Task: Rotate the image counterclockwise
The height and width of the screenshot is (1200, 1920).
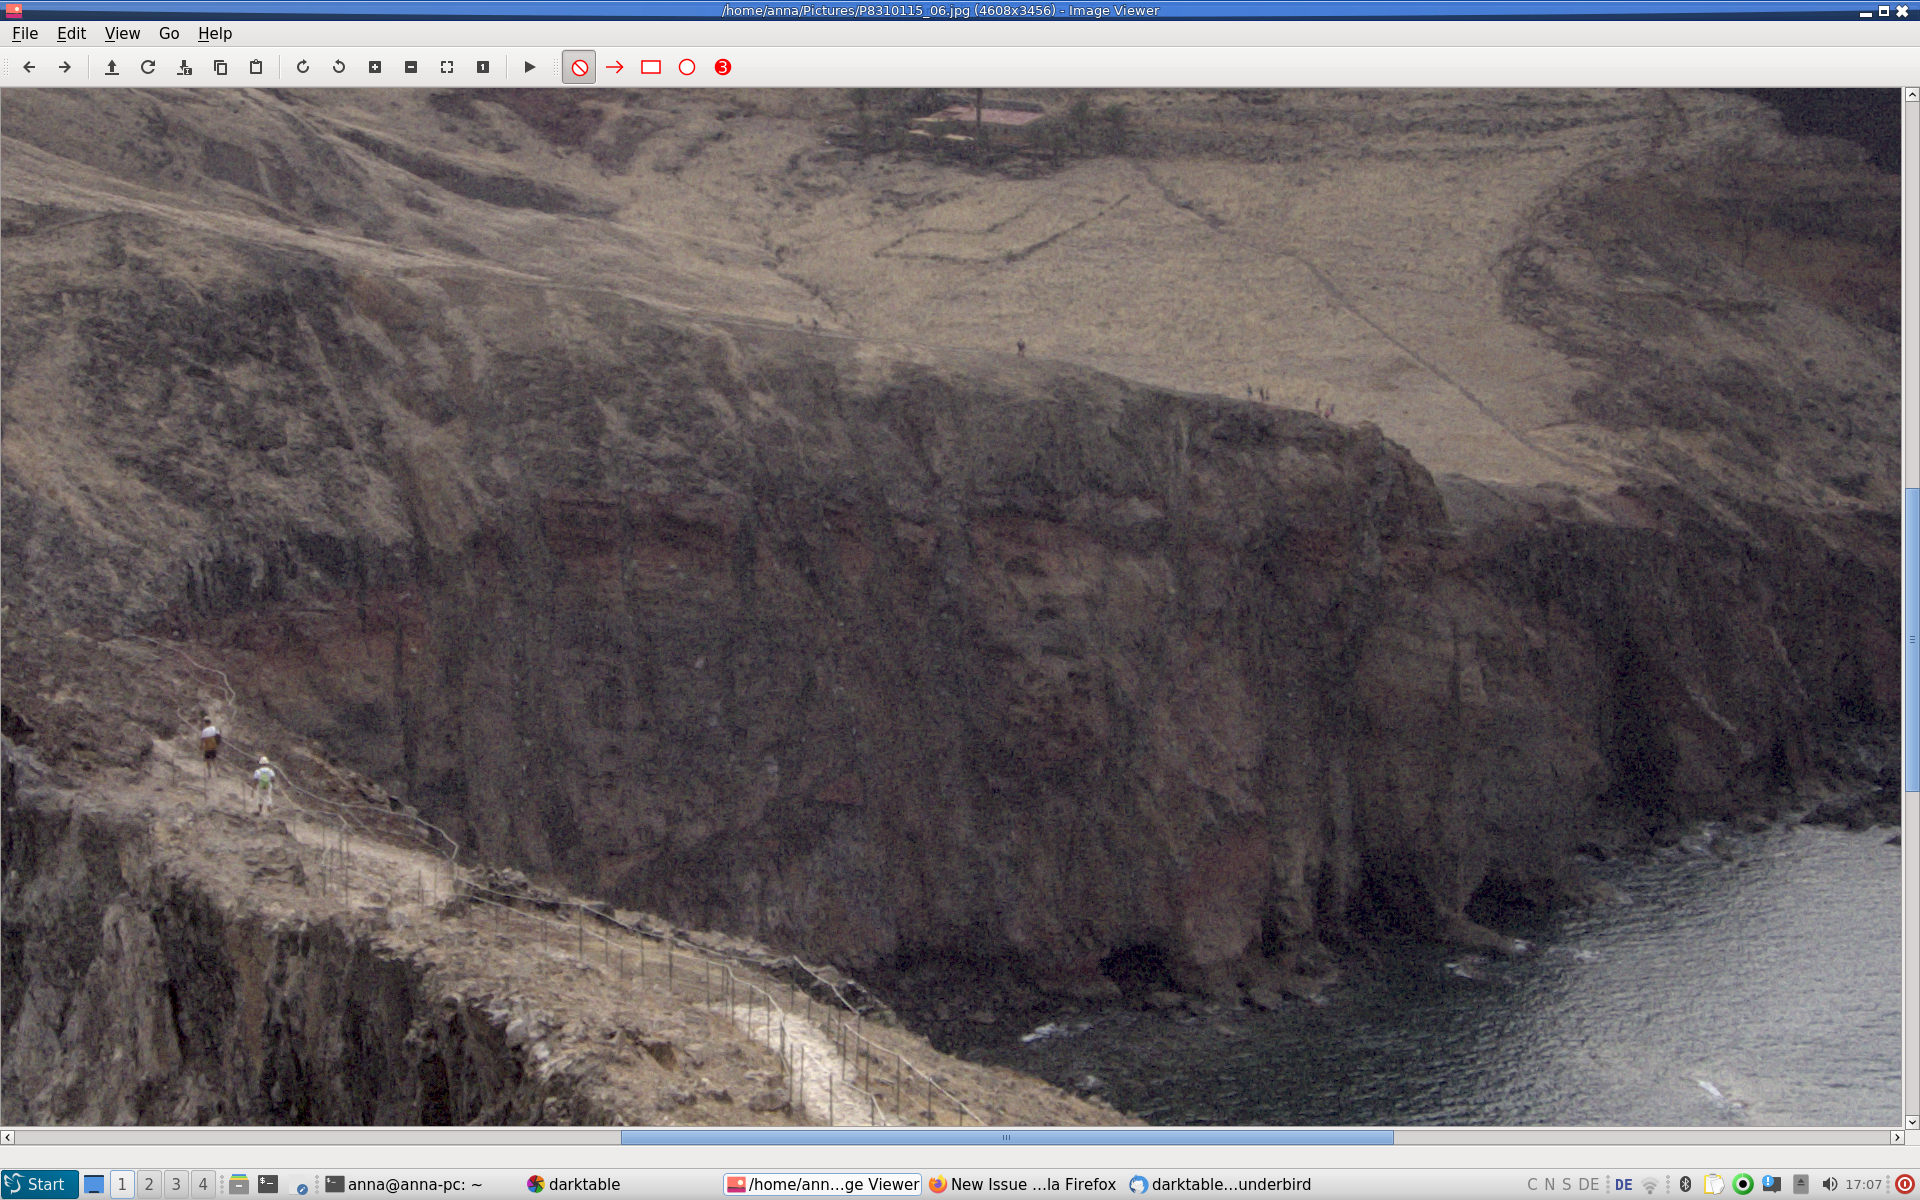Action: pos(338,67)
